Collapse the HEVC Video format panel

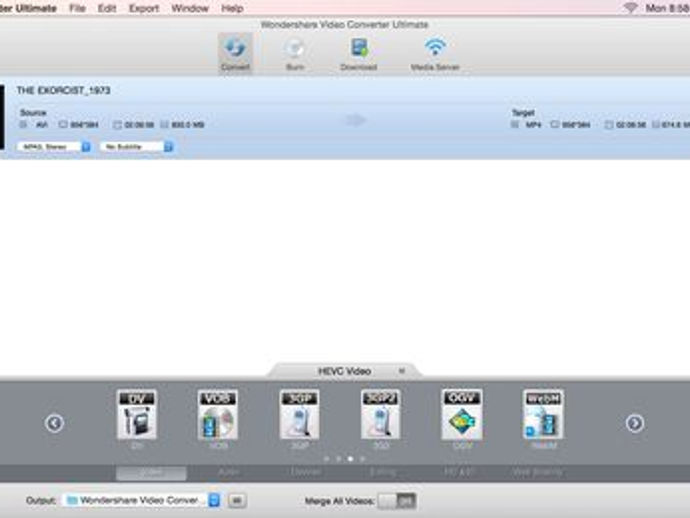click(x=402, y=371)
